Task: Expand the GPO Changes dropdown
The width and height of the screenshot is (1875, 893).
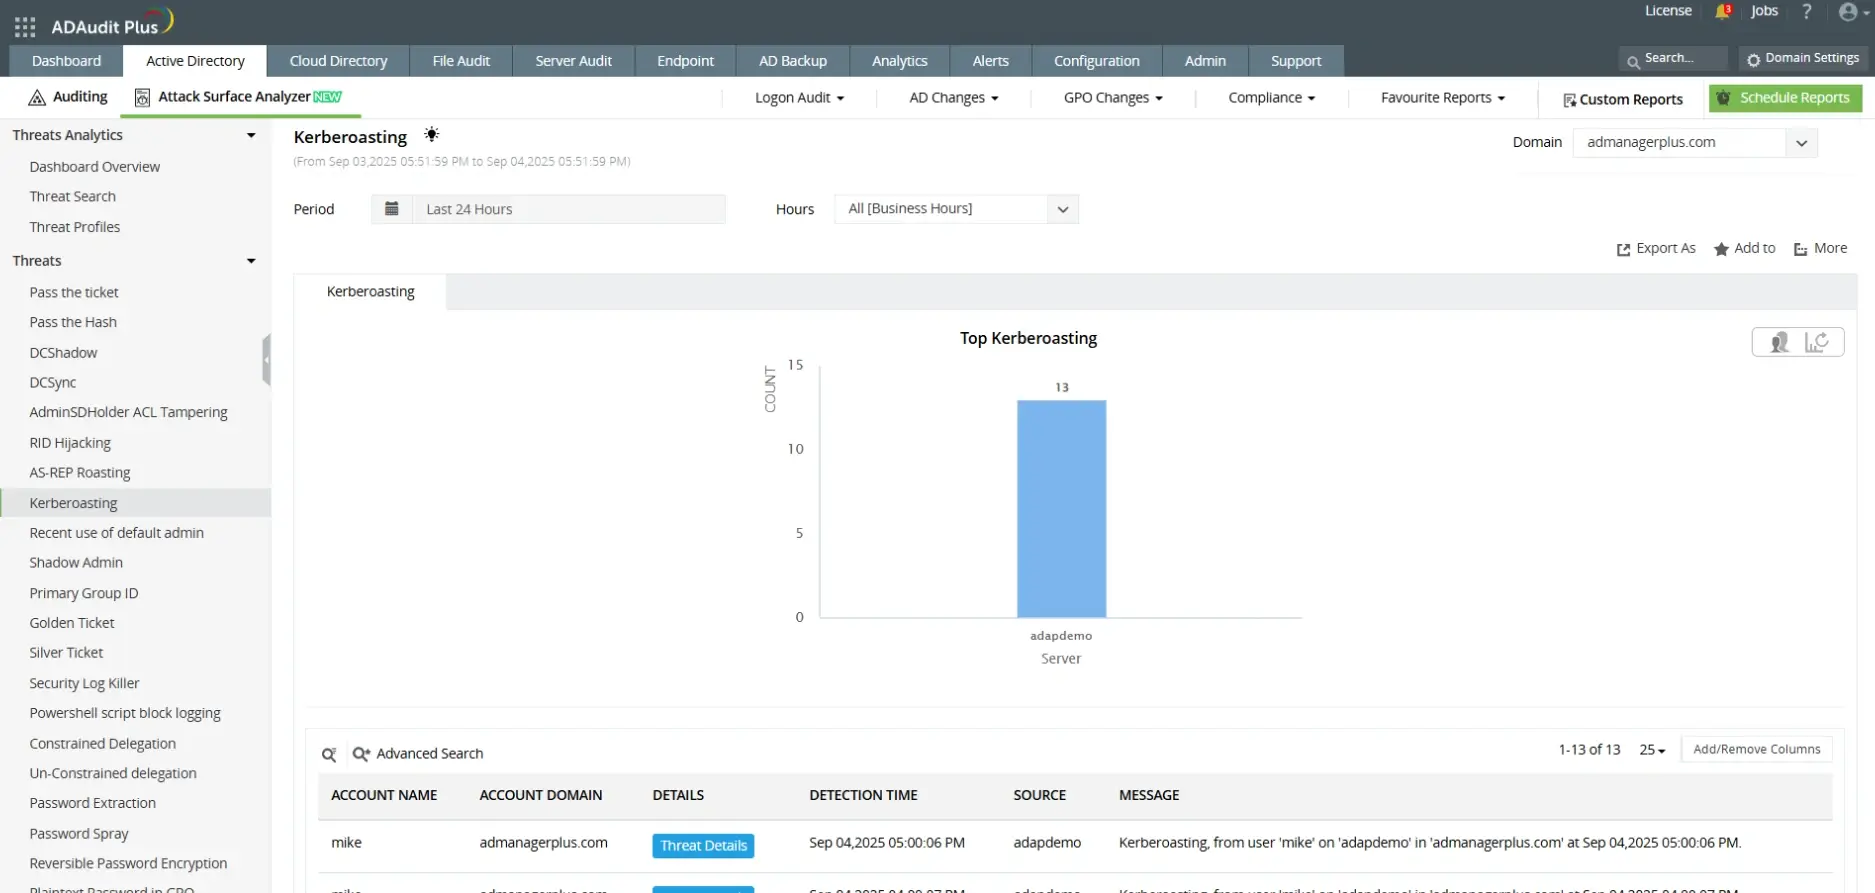Action: [1113, 98]
